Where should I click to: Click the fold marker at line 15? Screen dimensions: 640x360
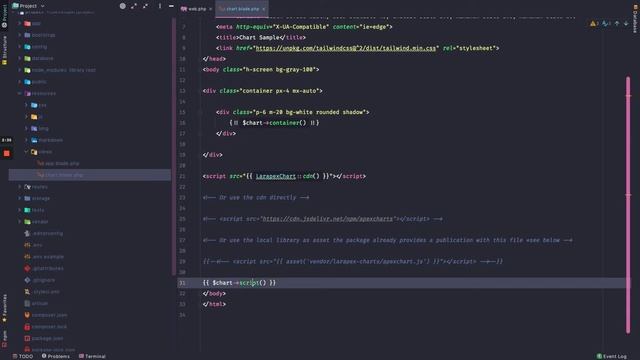[x=200, y=112]
